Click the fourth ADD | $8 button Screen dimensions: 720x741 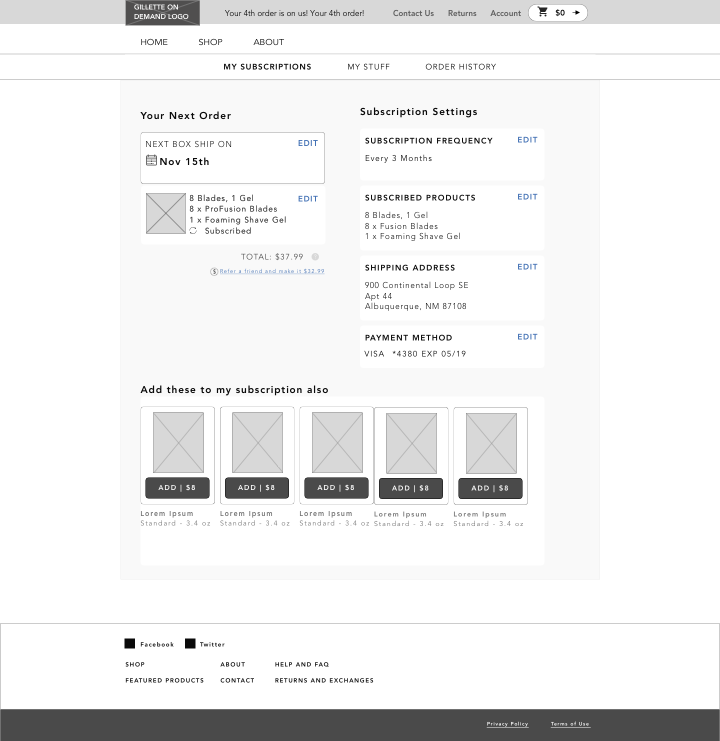click(411, 489)
